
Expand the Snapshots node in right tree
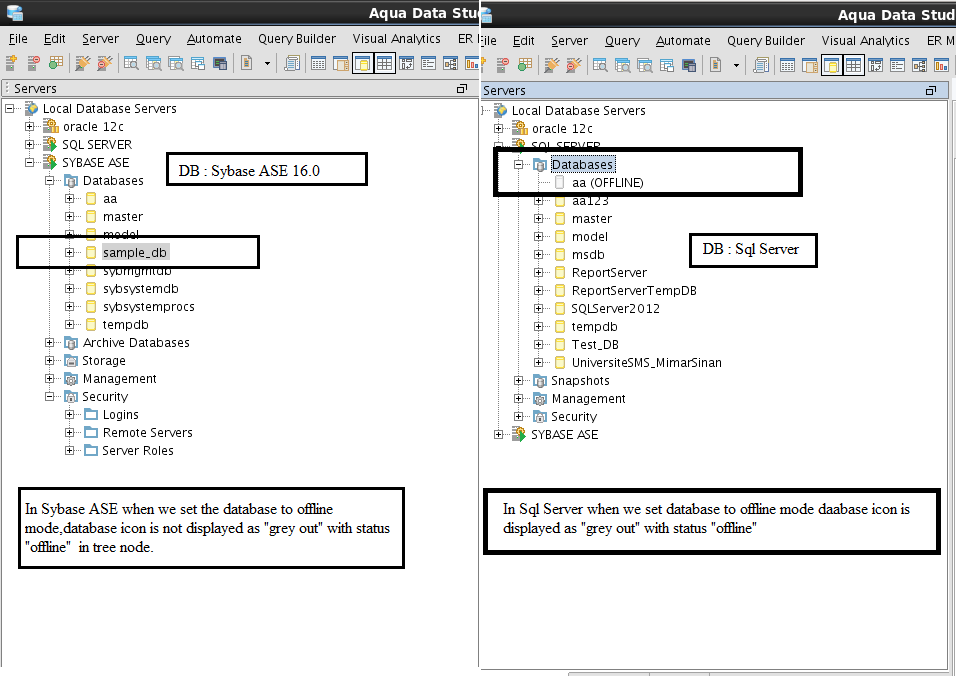519,381
